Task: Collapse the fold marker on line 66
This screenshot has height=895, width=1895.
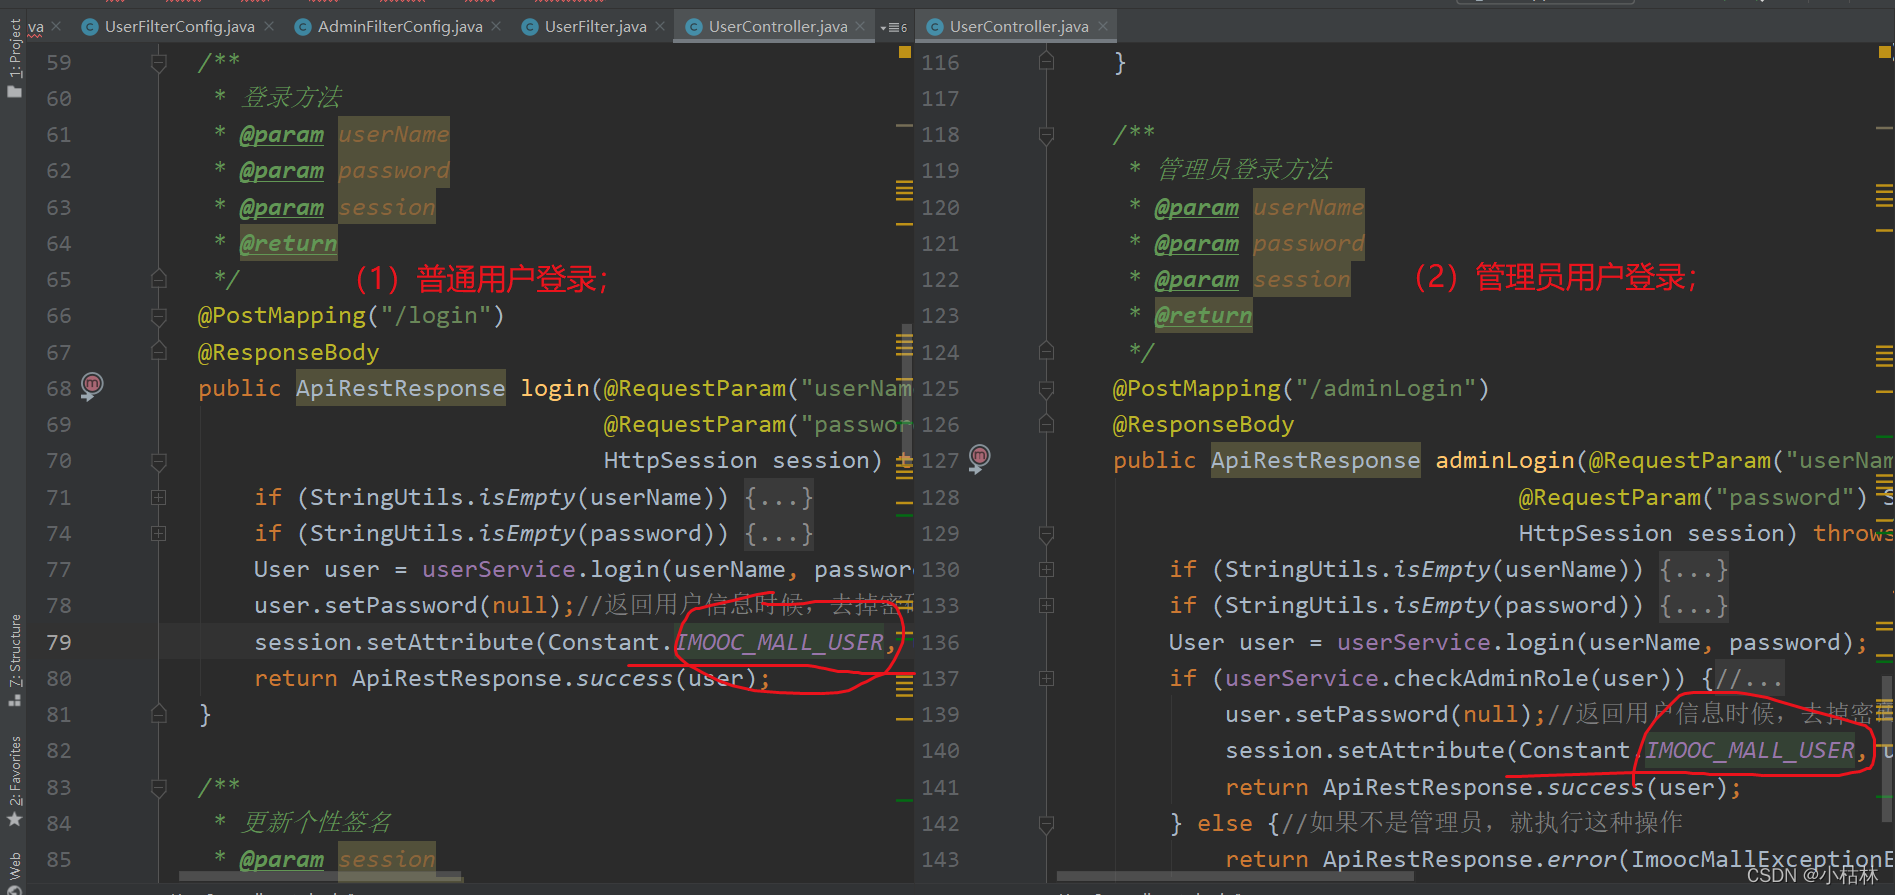Action: point(159,316)
